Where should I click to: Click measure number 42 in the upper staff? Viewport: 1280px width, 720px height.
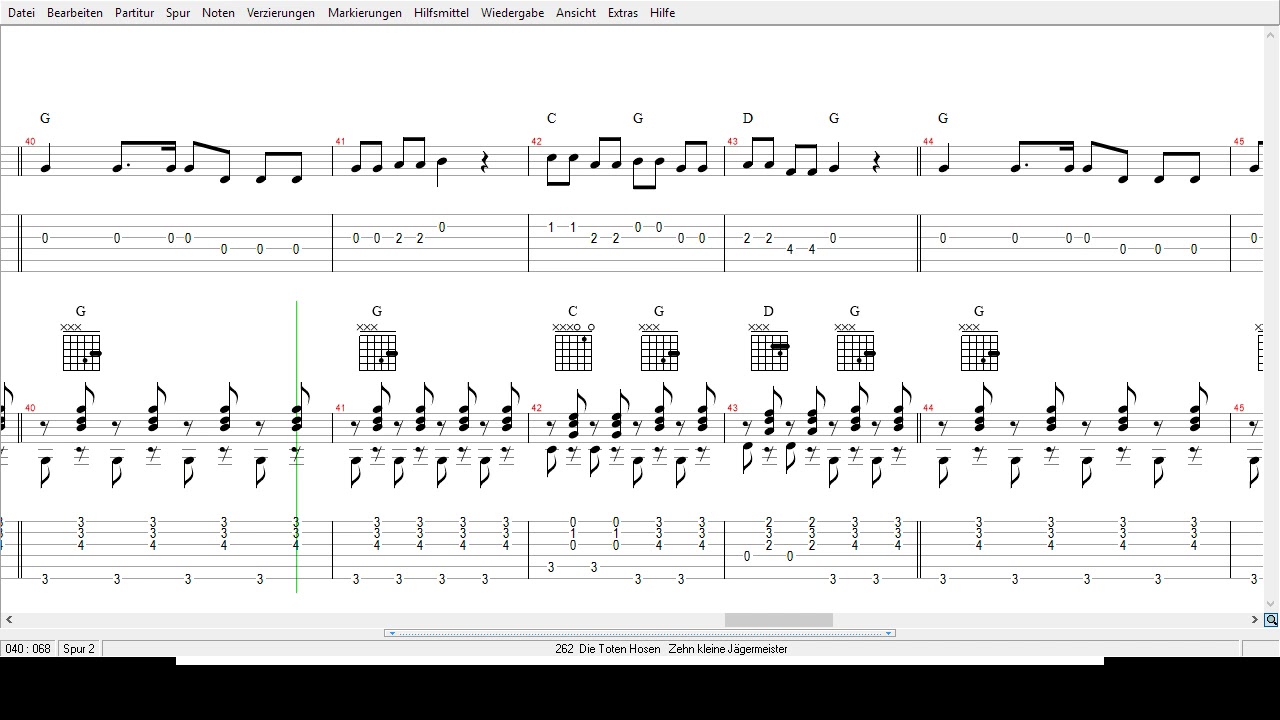[536, 142]
